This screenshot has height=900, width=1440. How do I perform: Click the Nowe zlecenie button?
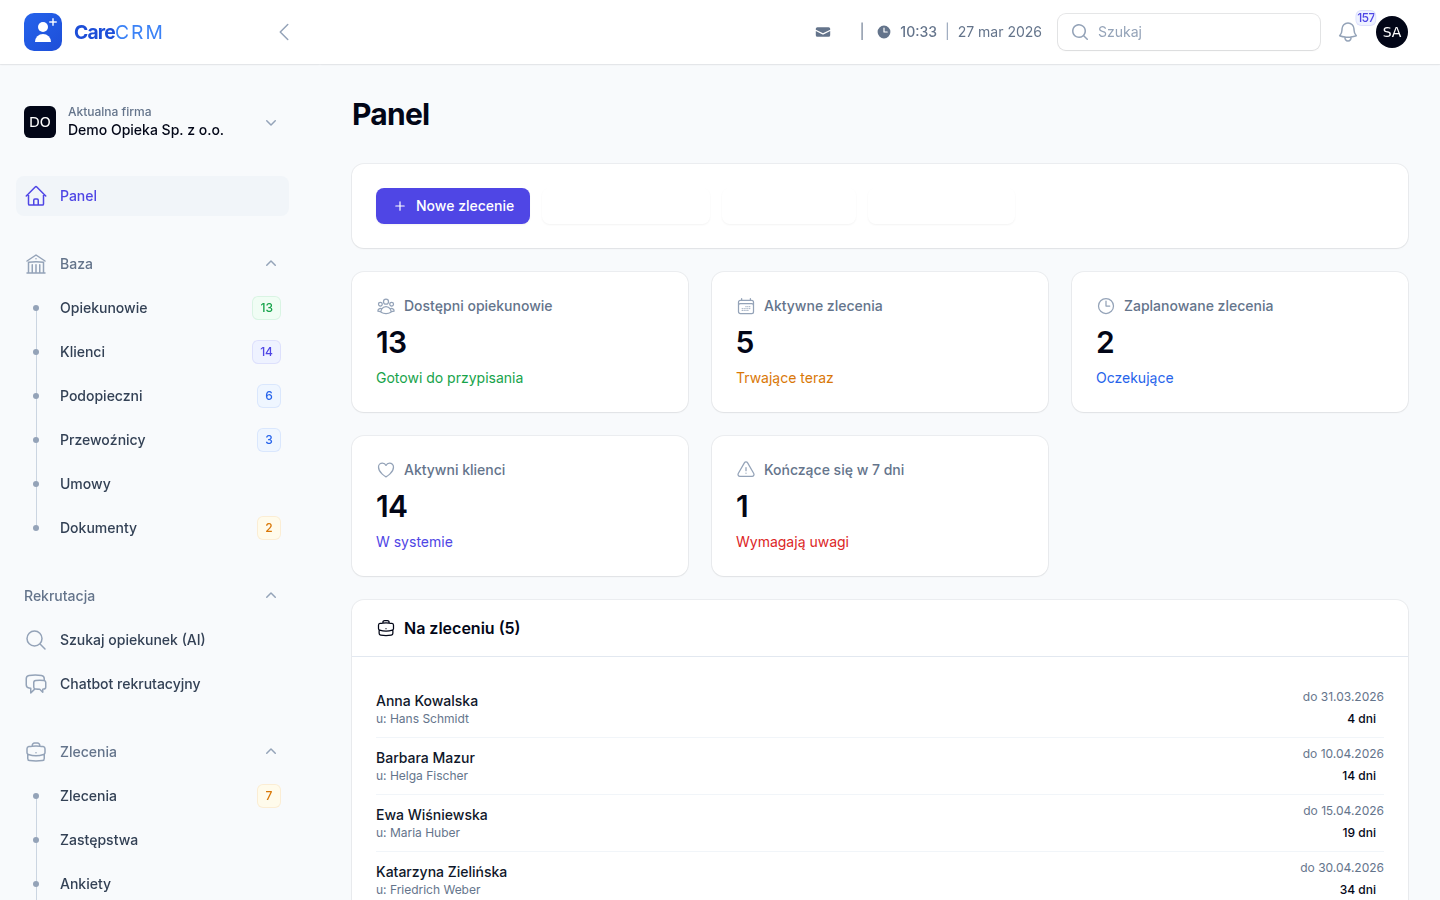pos(453,206)
